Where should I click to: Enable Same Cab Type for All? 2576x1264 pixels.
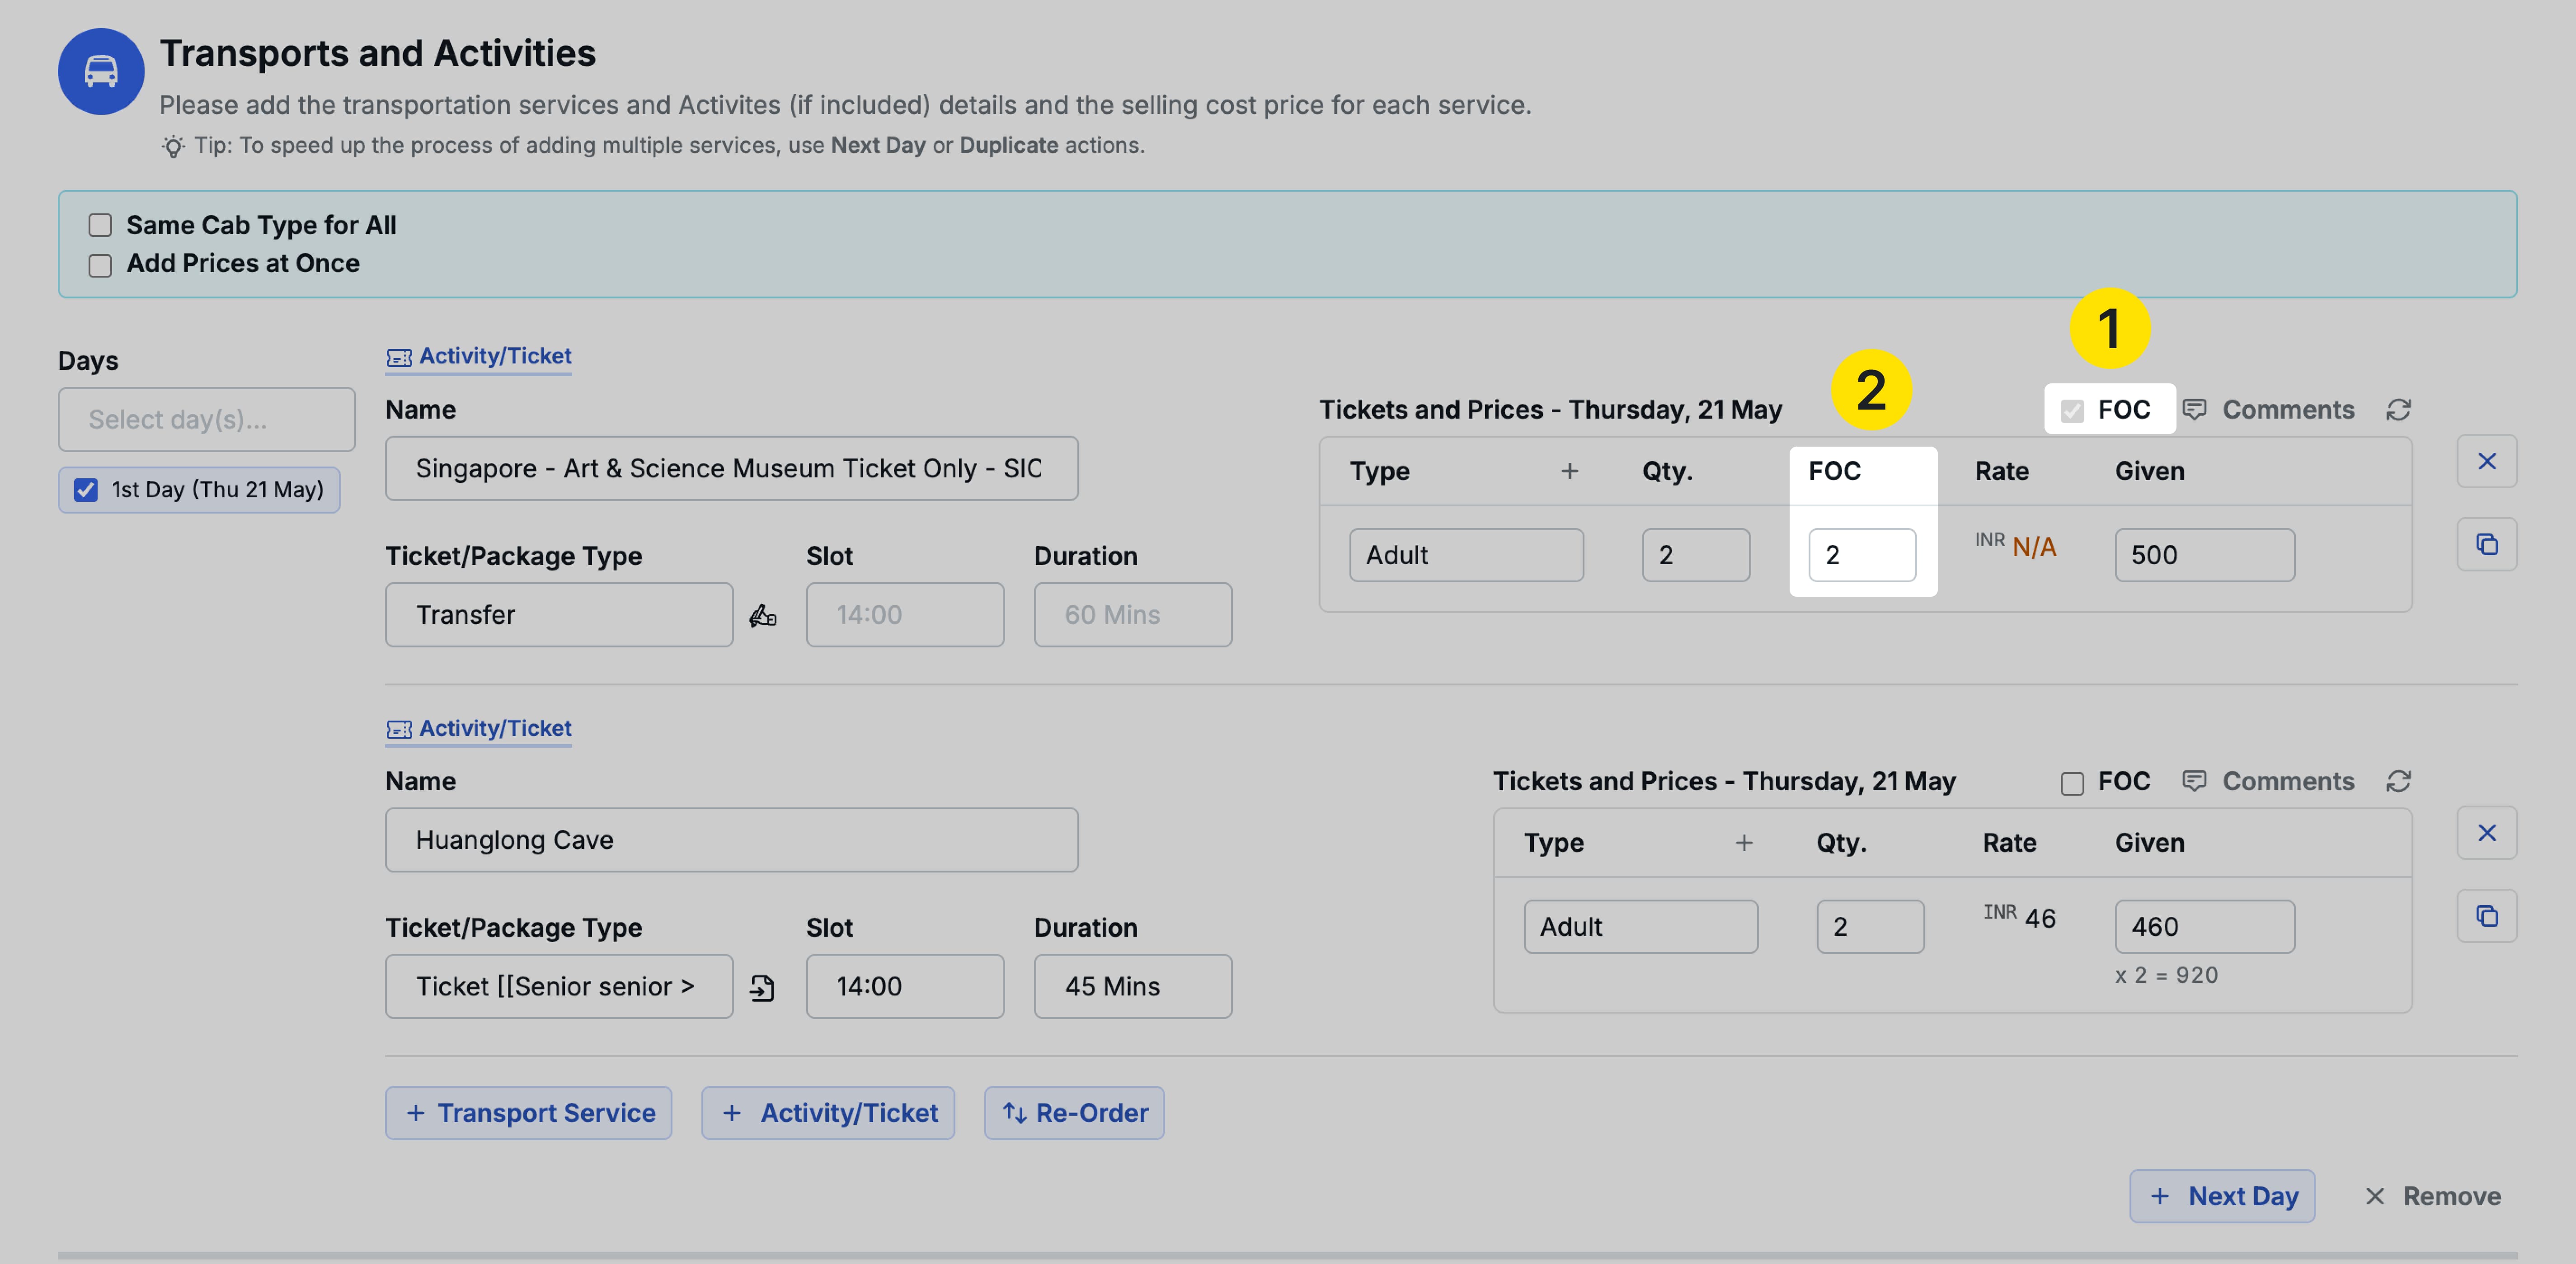click(100, 225)
